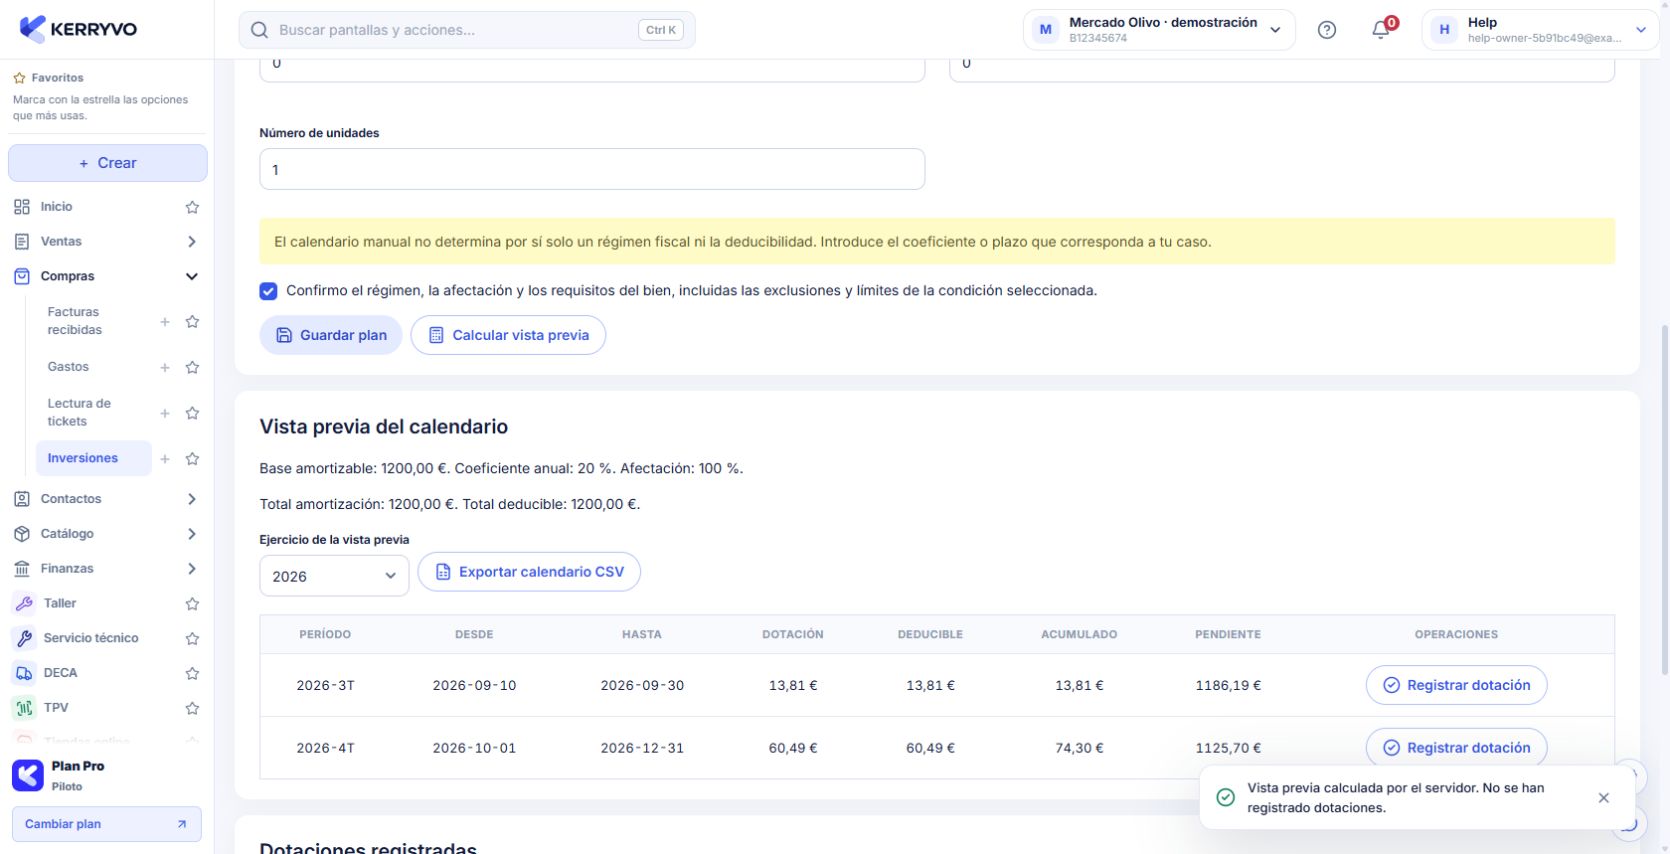Open the Help user account menu
Viewport: 1670px width, 854px height.
1540,30
